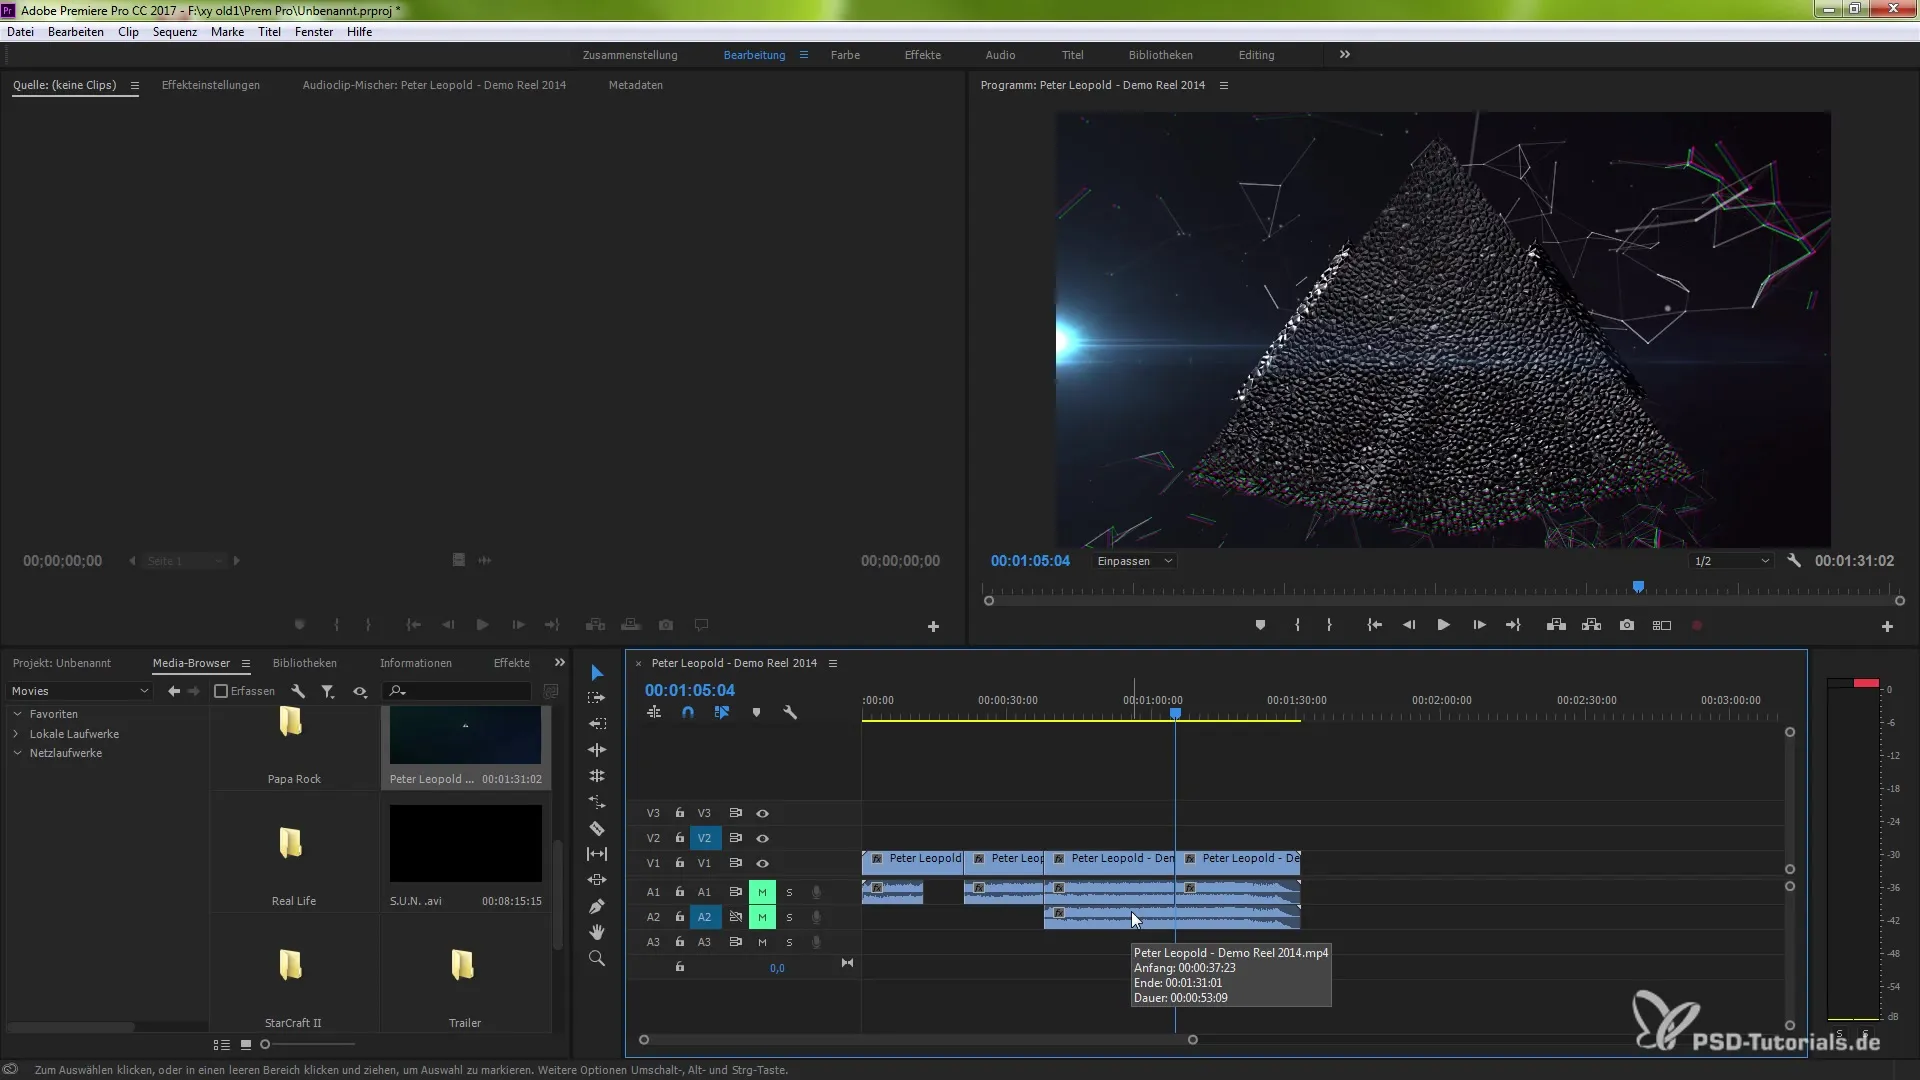Toggle lock on track V1
The height and width of the screenshot is (1080, 1920).
[679, 863]
